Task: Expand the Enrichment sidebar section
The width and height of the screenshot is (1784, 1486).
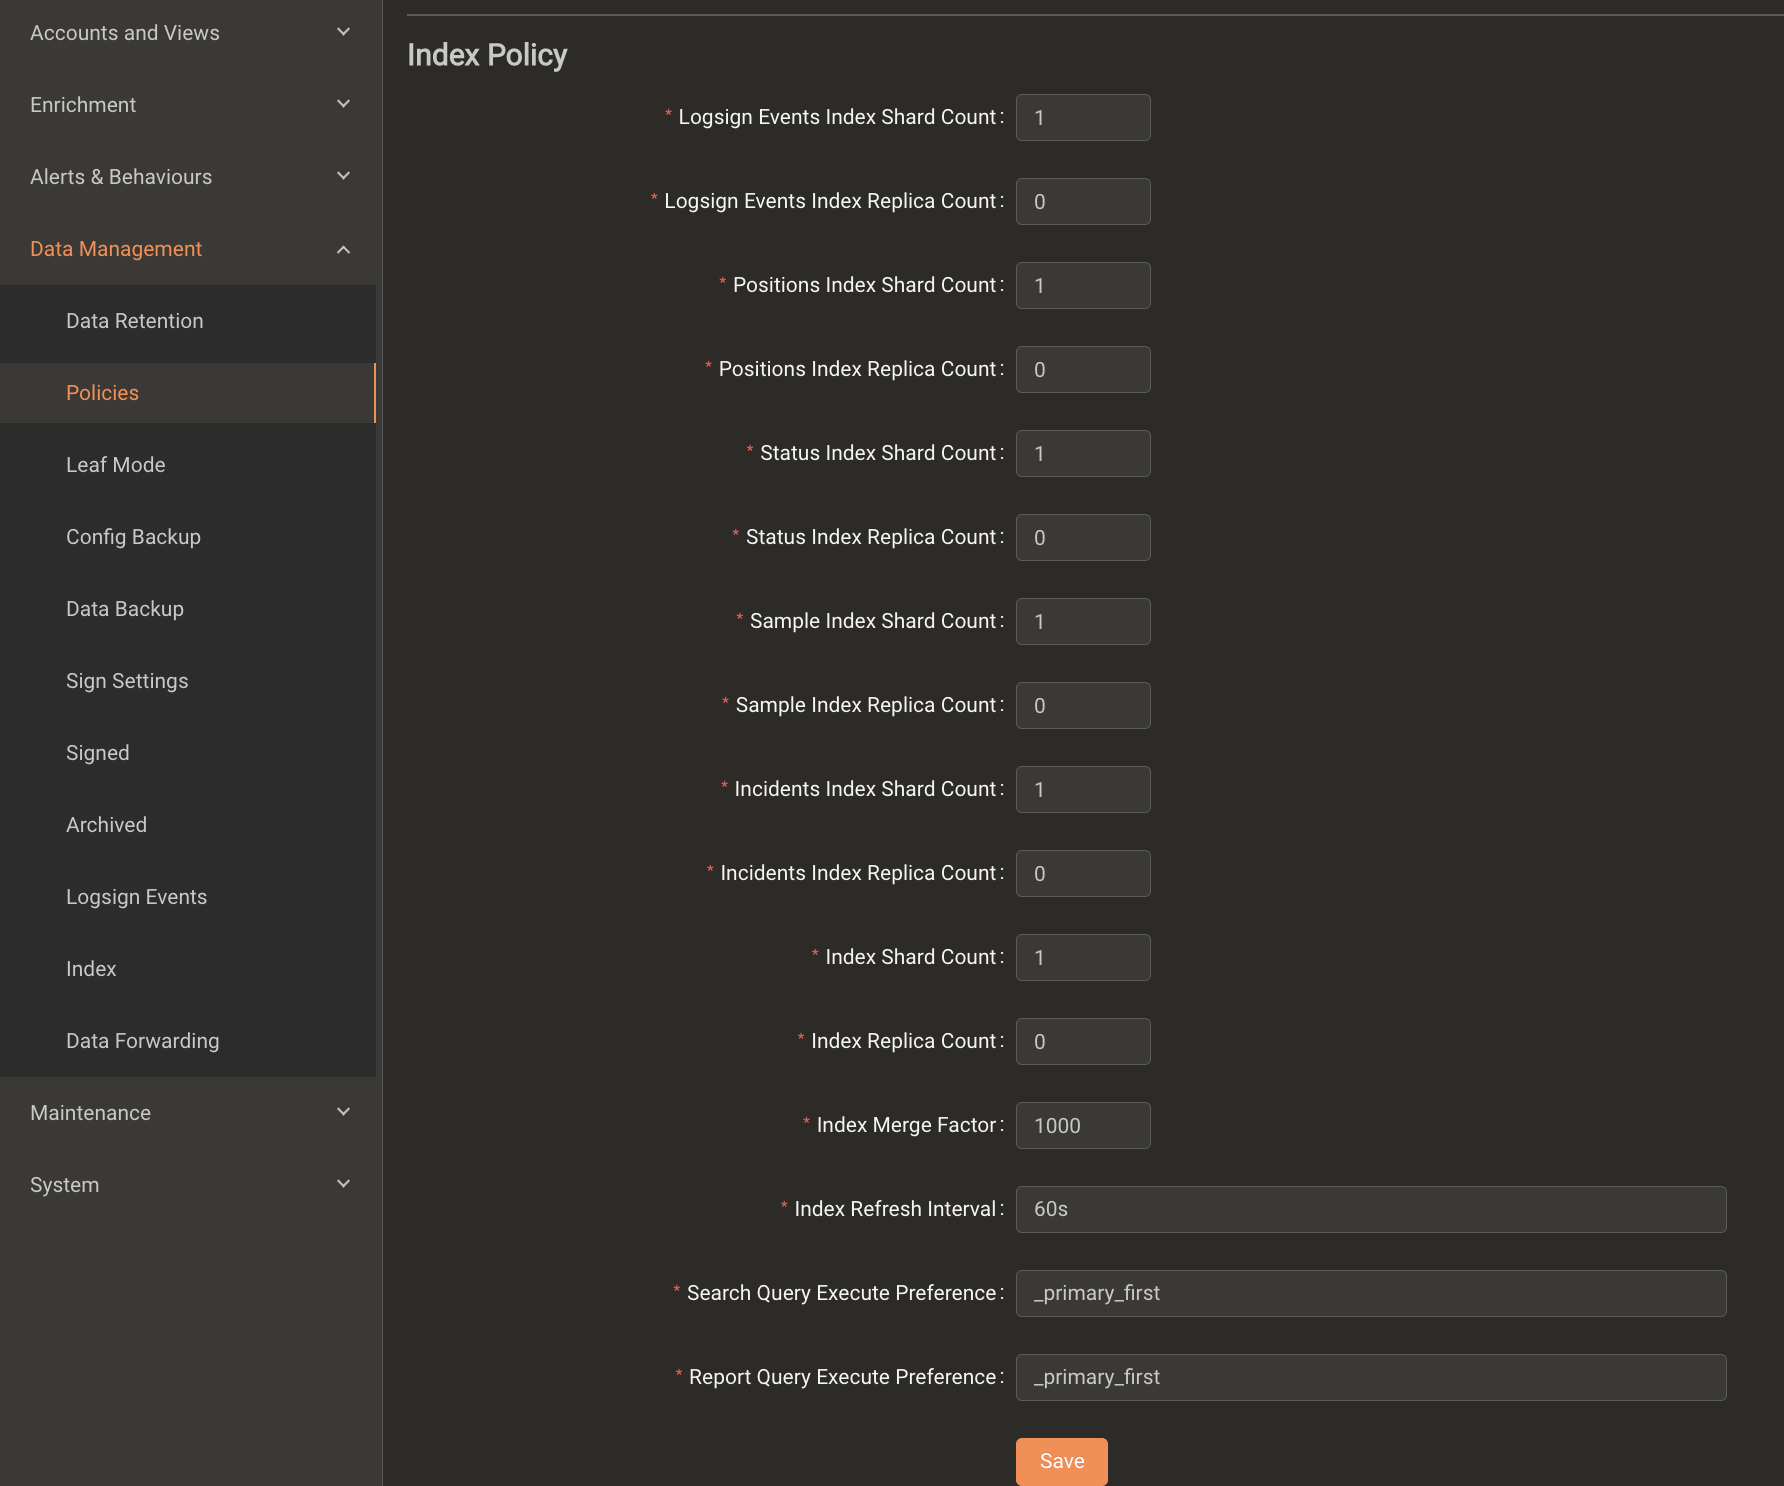Action: (x=188, y=105)
